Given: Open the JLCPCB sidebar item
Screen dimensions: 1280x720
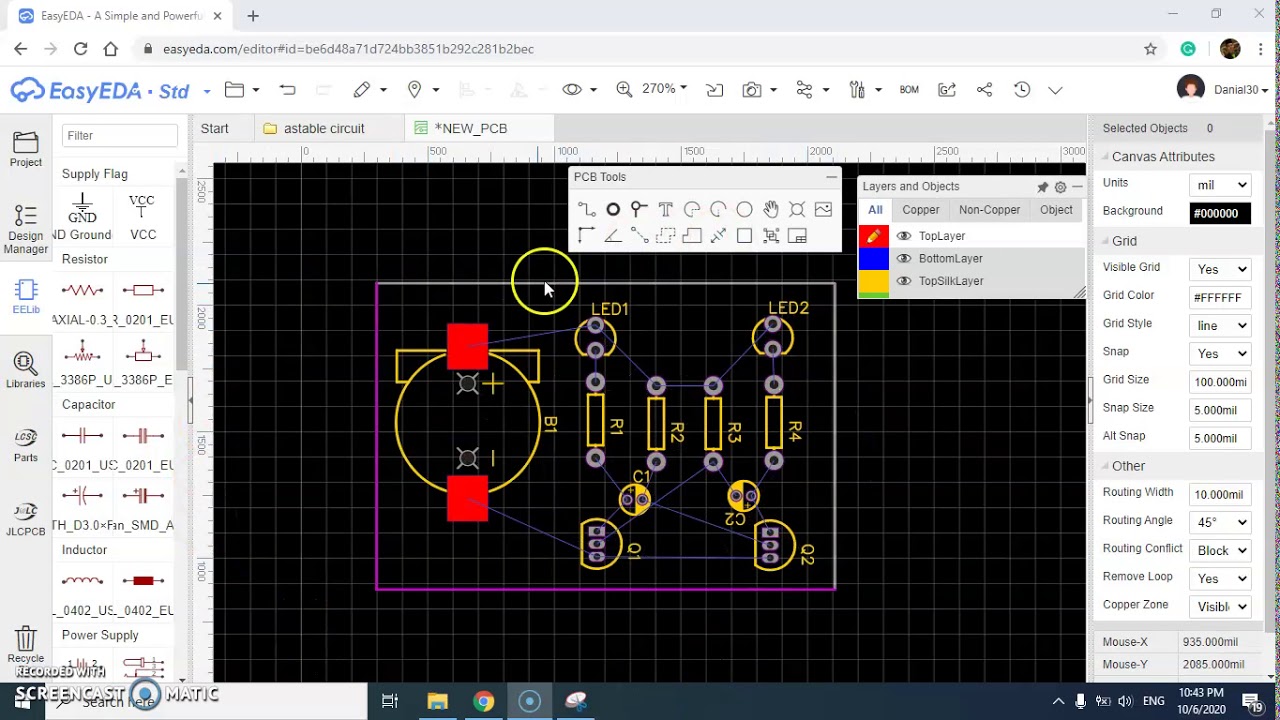Looking at the screenshot, I should (26, 518).
